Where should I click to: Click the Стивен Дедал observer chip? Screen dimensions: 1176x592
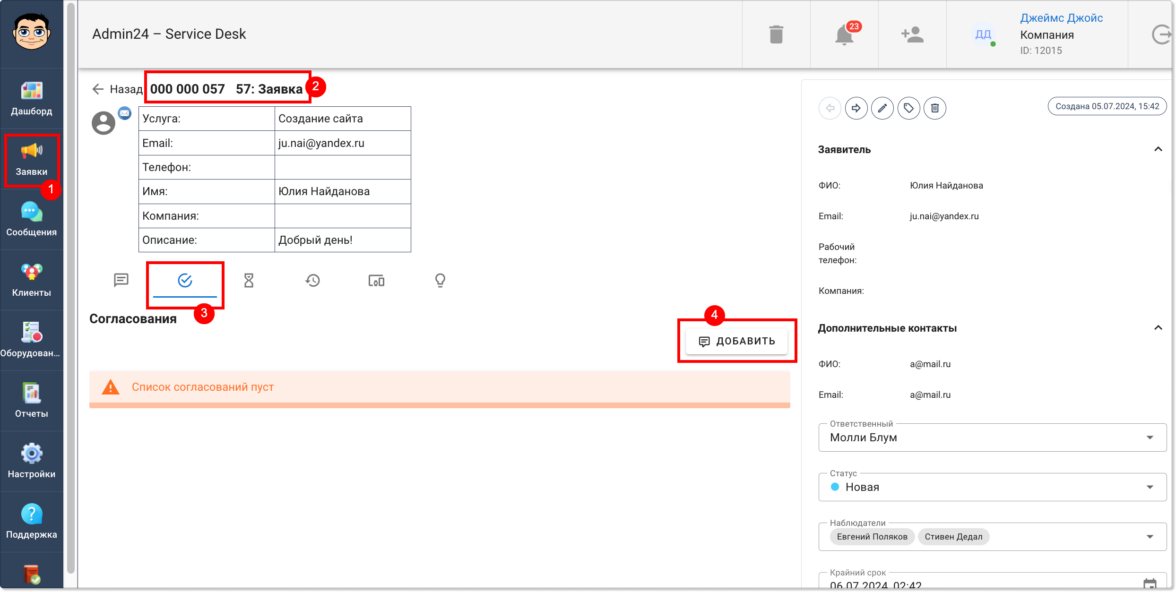[x=954, y=536]
